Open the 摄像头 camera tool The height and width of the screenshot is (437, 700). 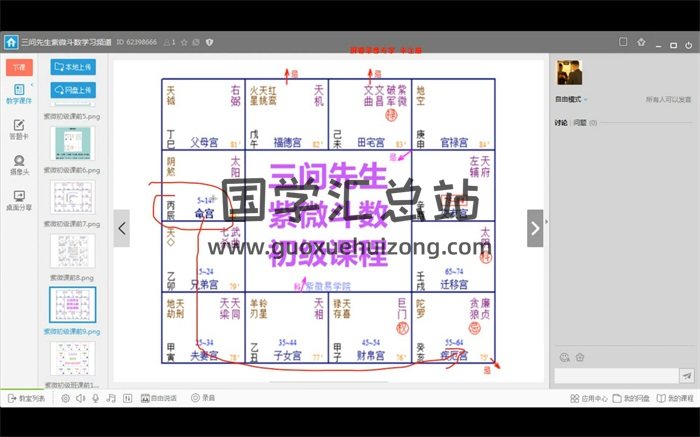pyautogui.click(x=19, y=165)
